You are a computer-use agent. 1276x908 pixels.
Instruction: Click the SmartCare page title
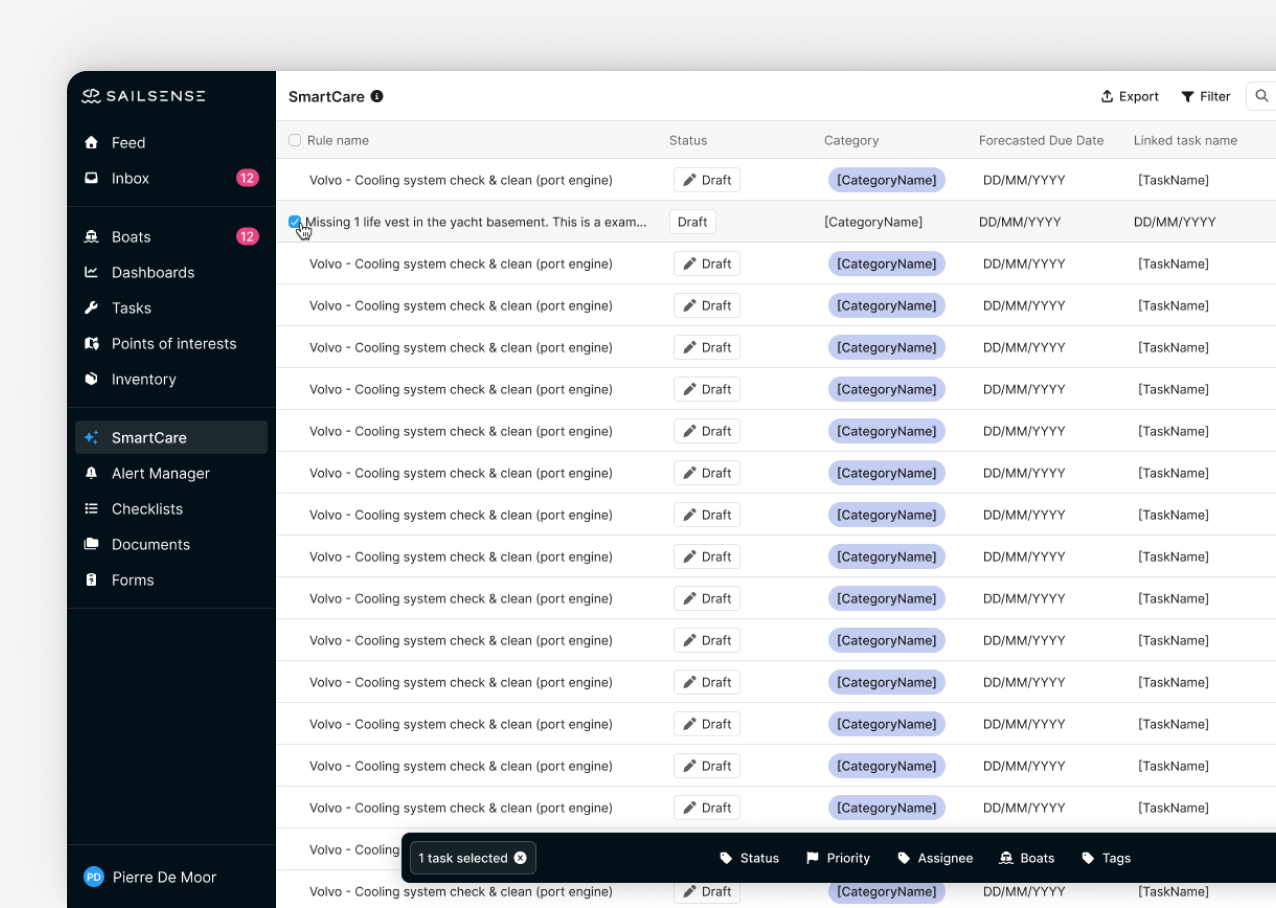pos(326,96)
